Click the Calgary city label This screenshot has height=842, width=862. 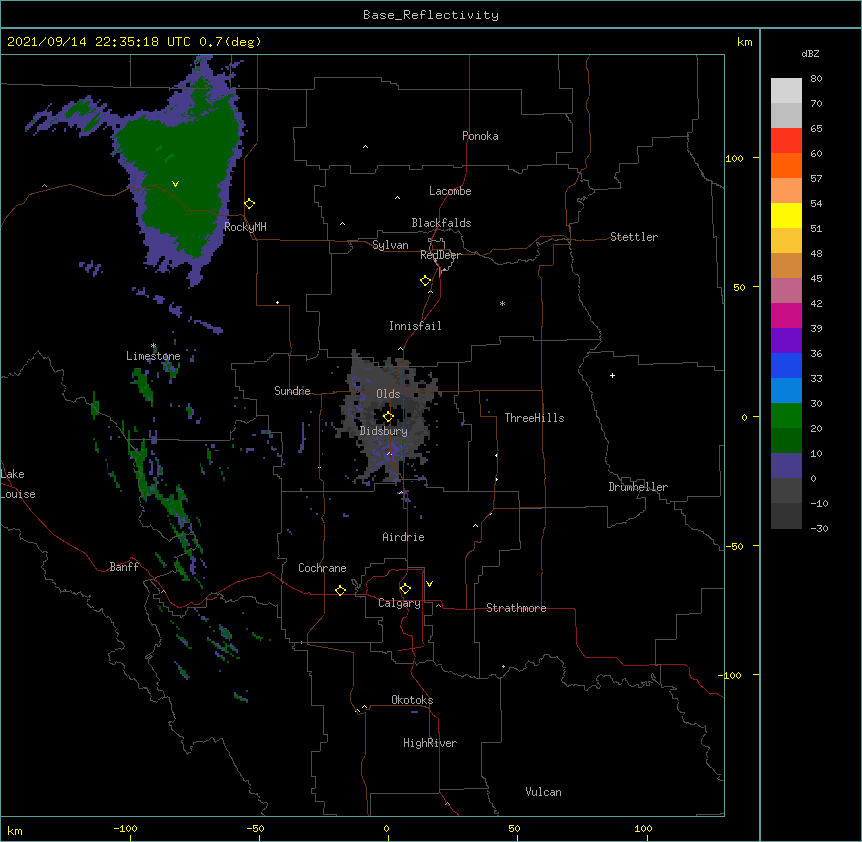399,603
